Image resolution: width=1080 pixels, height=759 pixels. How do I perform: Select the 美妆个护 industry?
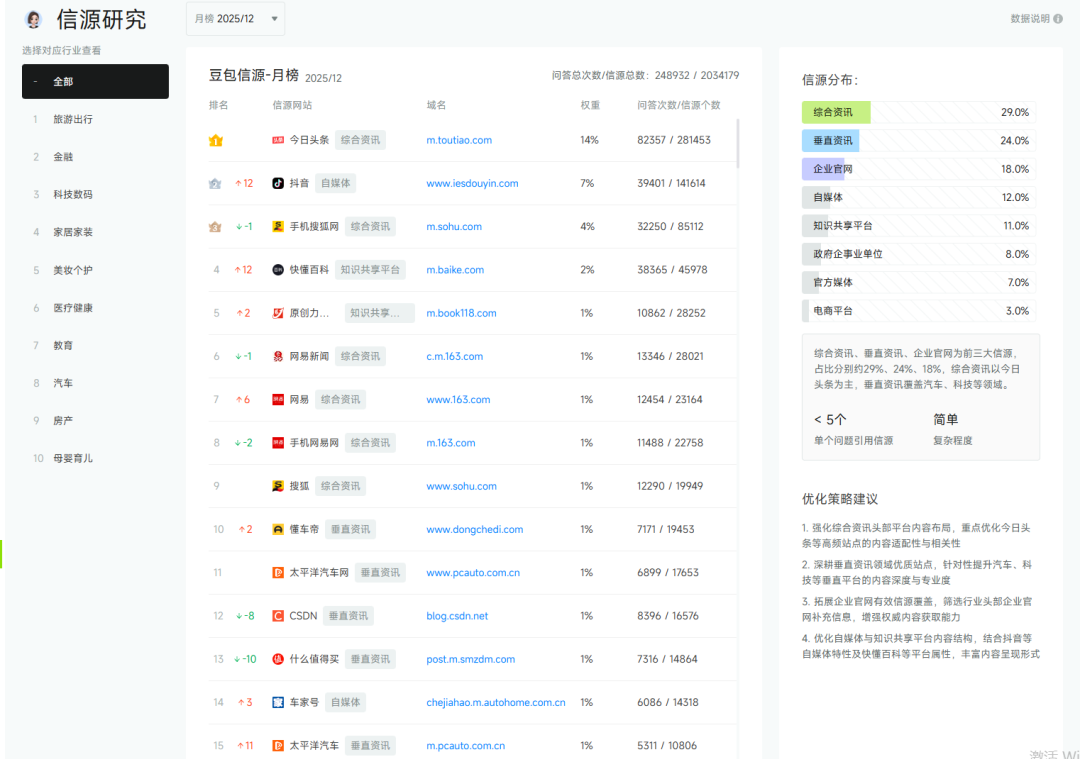pyautogui.click(x=73, y=270)
